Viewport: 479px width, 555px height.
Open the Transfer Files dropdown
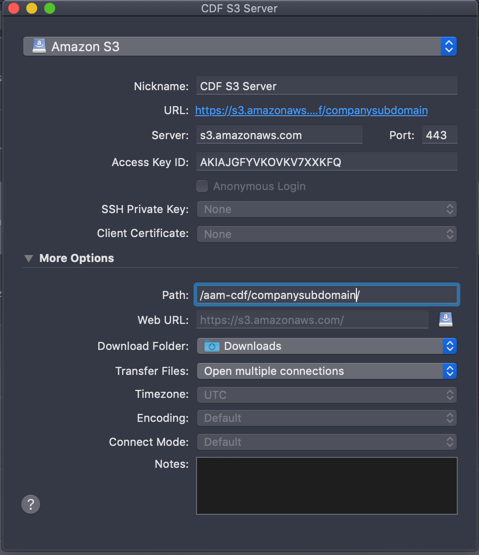[x=327, y=371]
